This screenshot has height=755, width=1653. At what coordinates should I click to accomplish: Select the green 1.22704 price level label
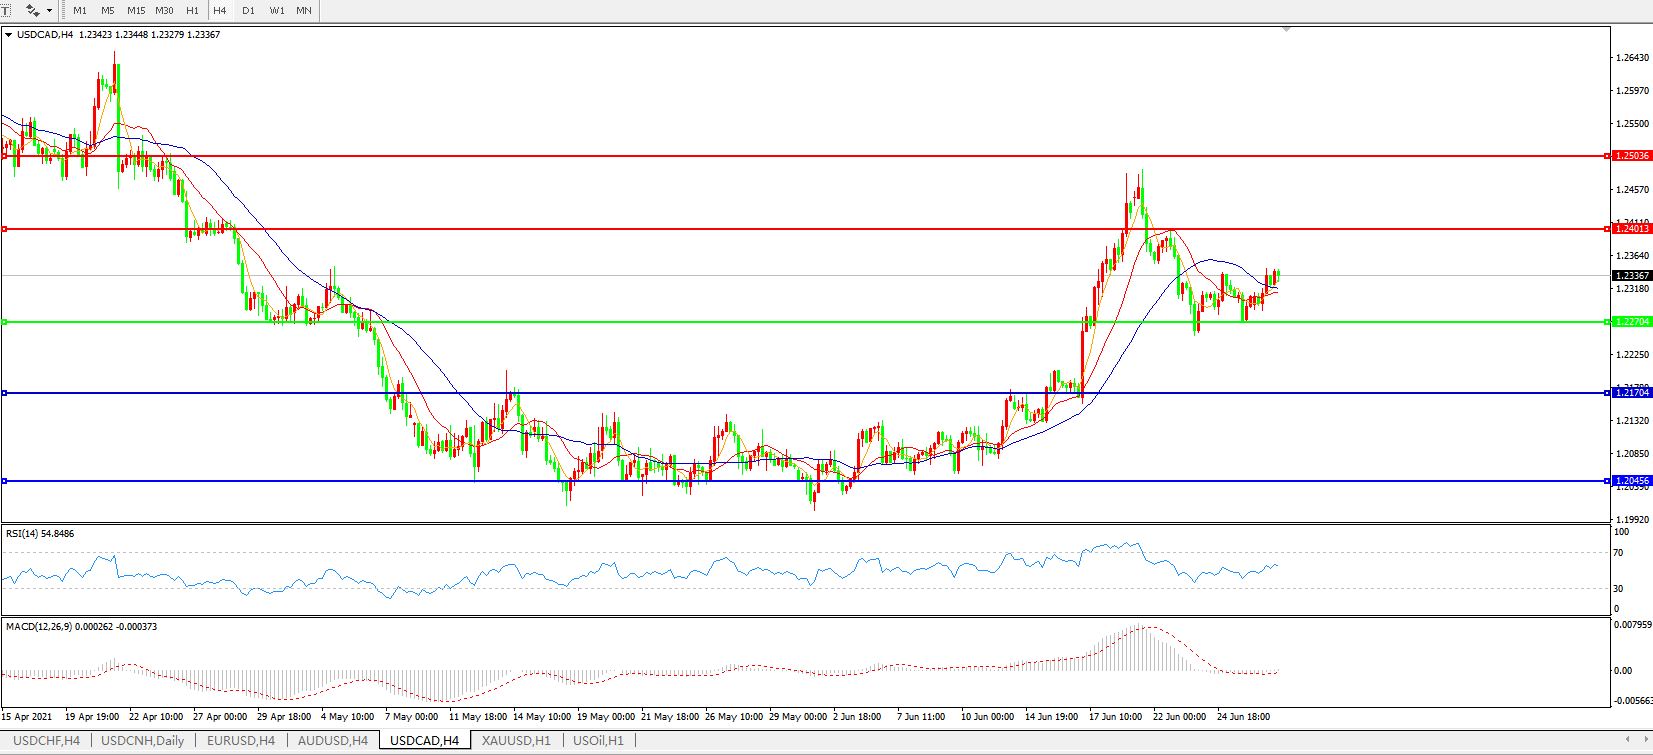(x=1632, y=322)
